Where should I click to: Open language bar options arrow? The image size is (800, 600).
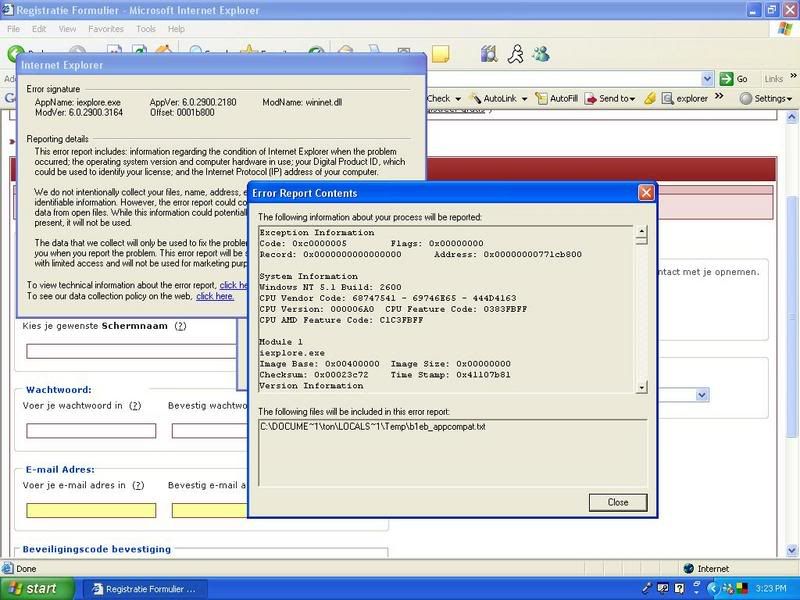tap(696, 591)
